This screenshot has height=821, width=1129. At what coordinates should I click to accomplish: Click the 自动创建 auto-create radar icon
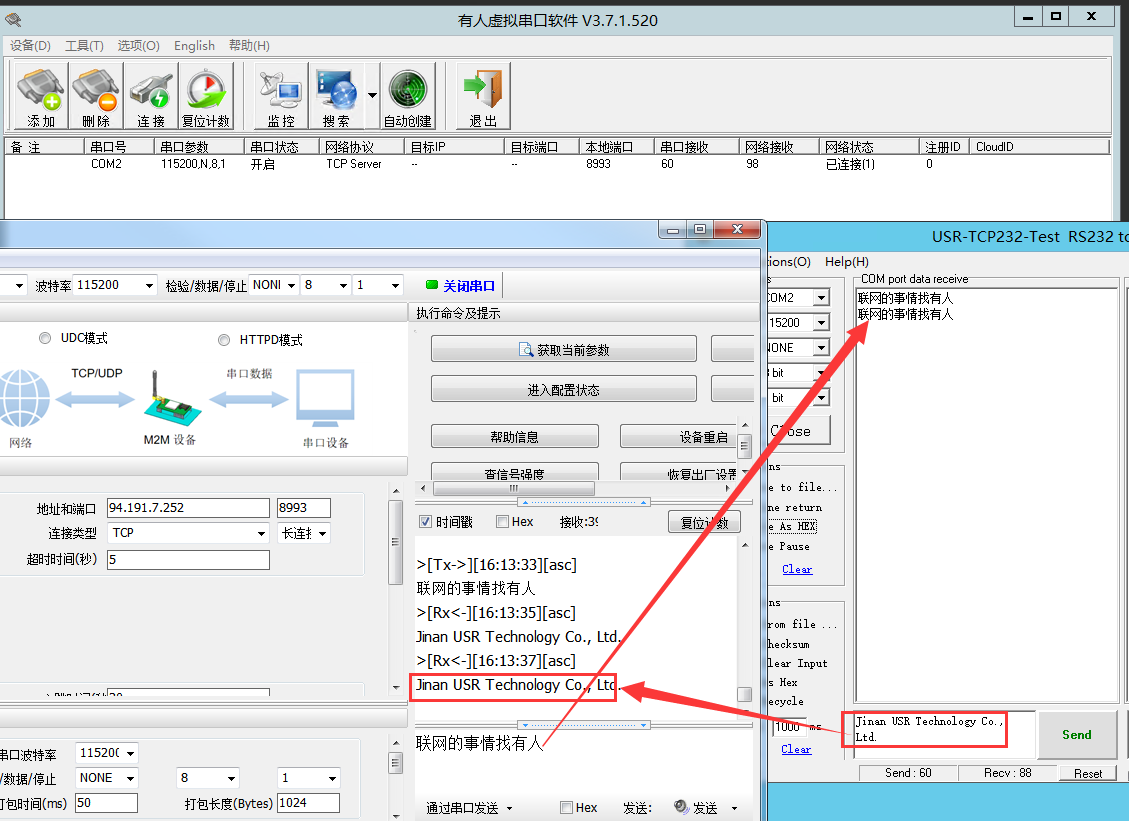click(x=407, y=97)
